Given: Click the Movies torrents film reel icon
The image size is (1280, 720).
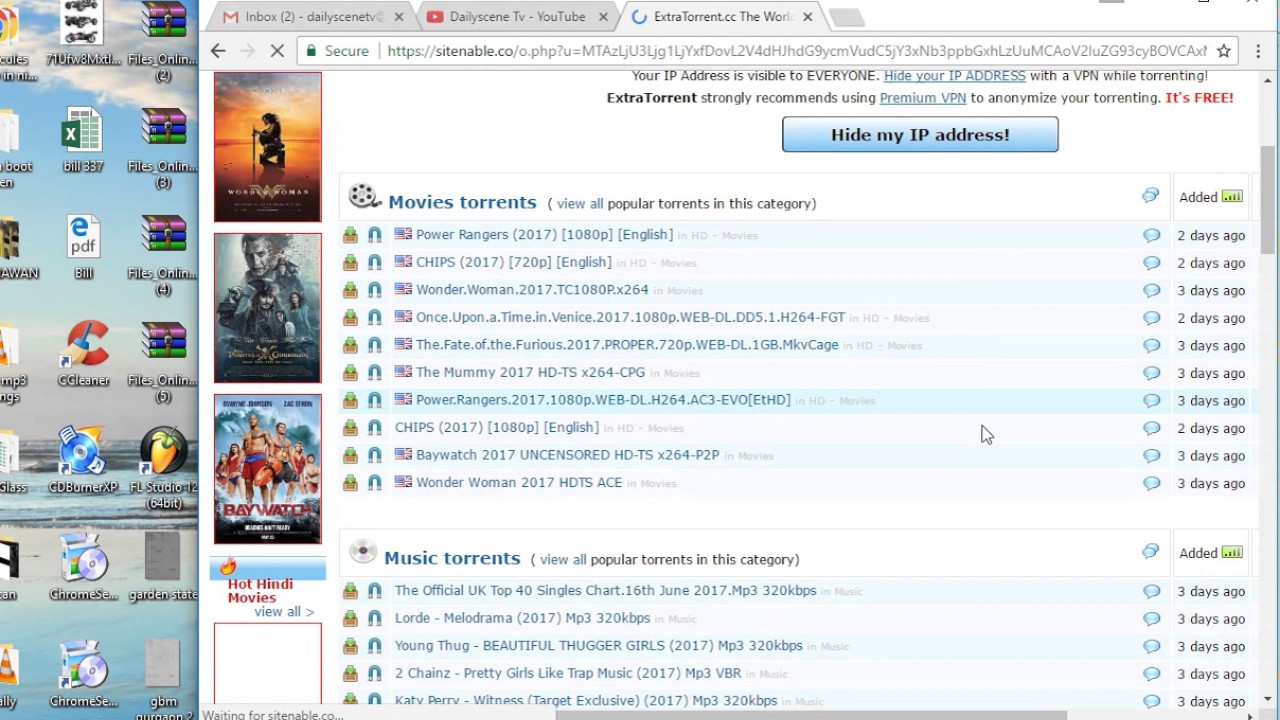Looking at the screenshot, I should coord(364,197).
